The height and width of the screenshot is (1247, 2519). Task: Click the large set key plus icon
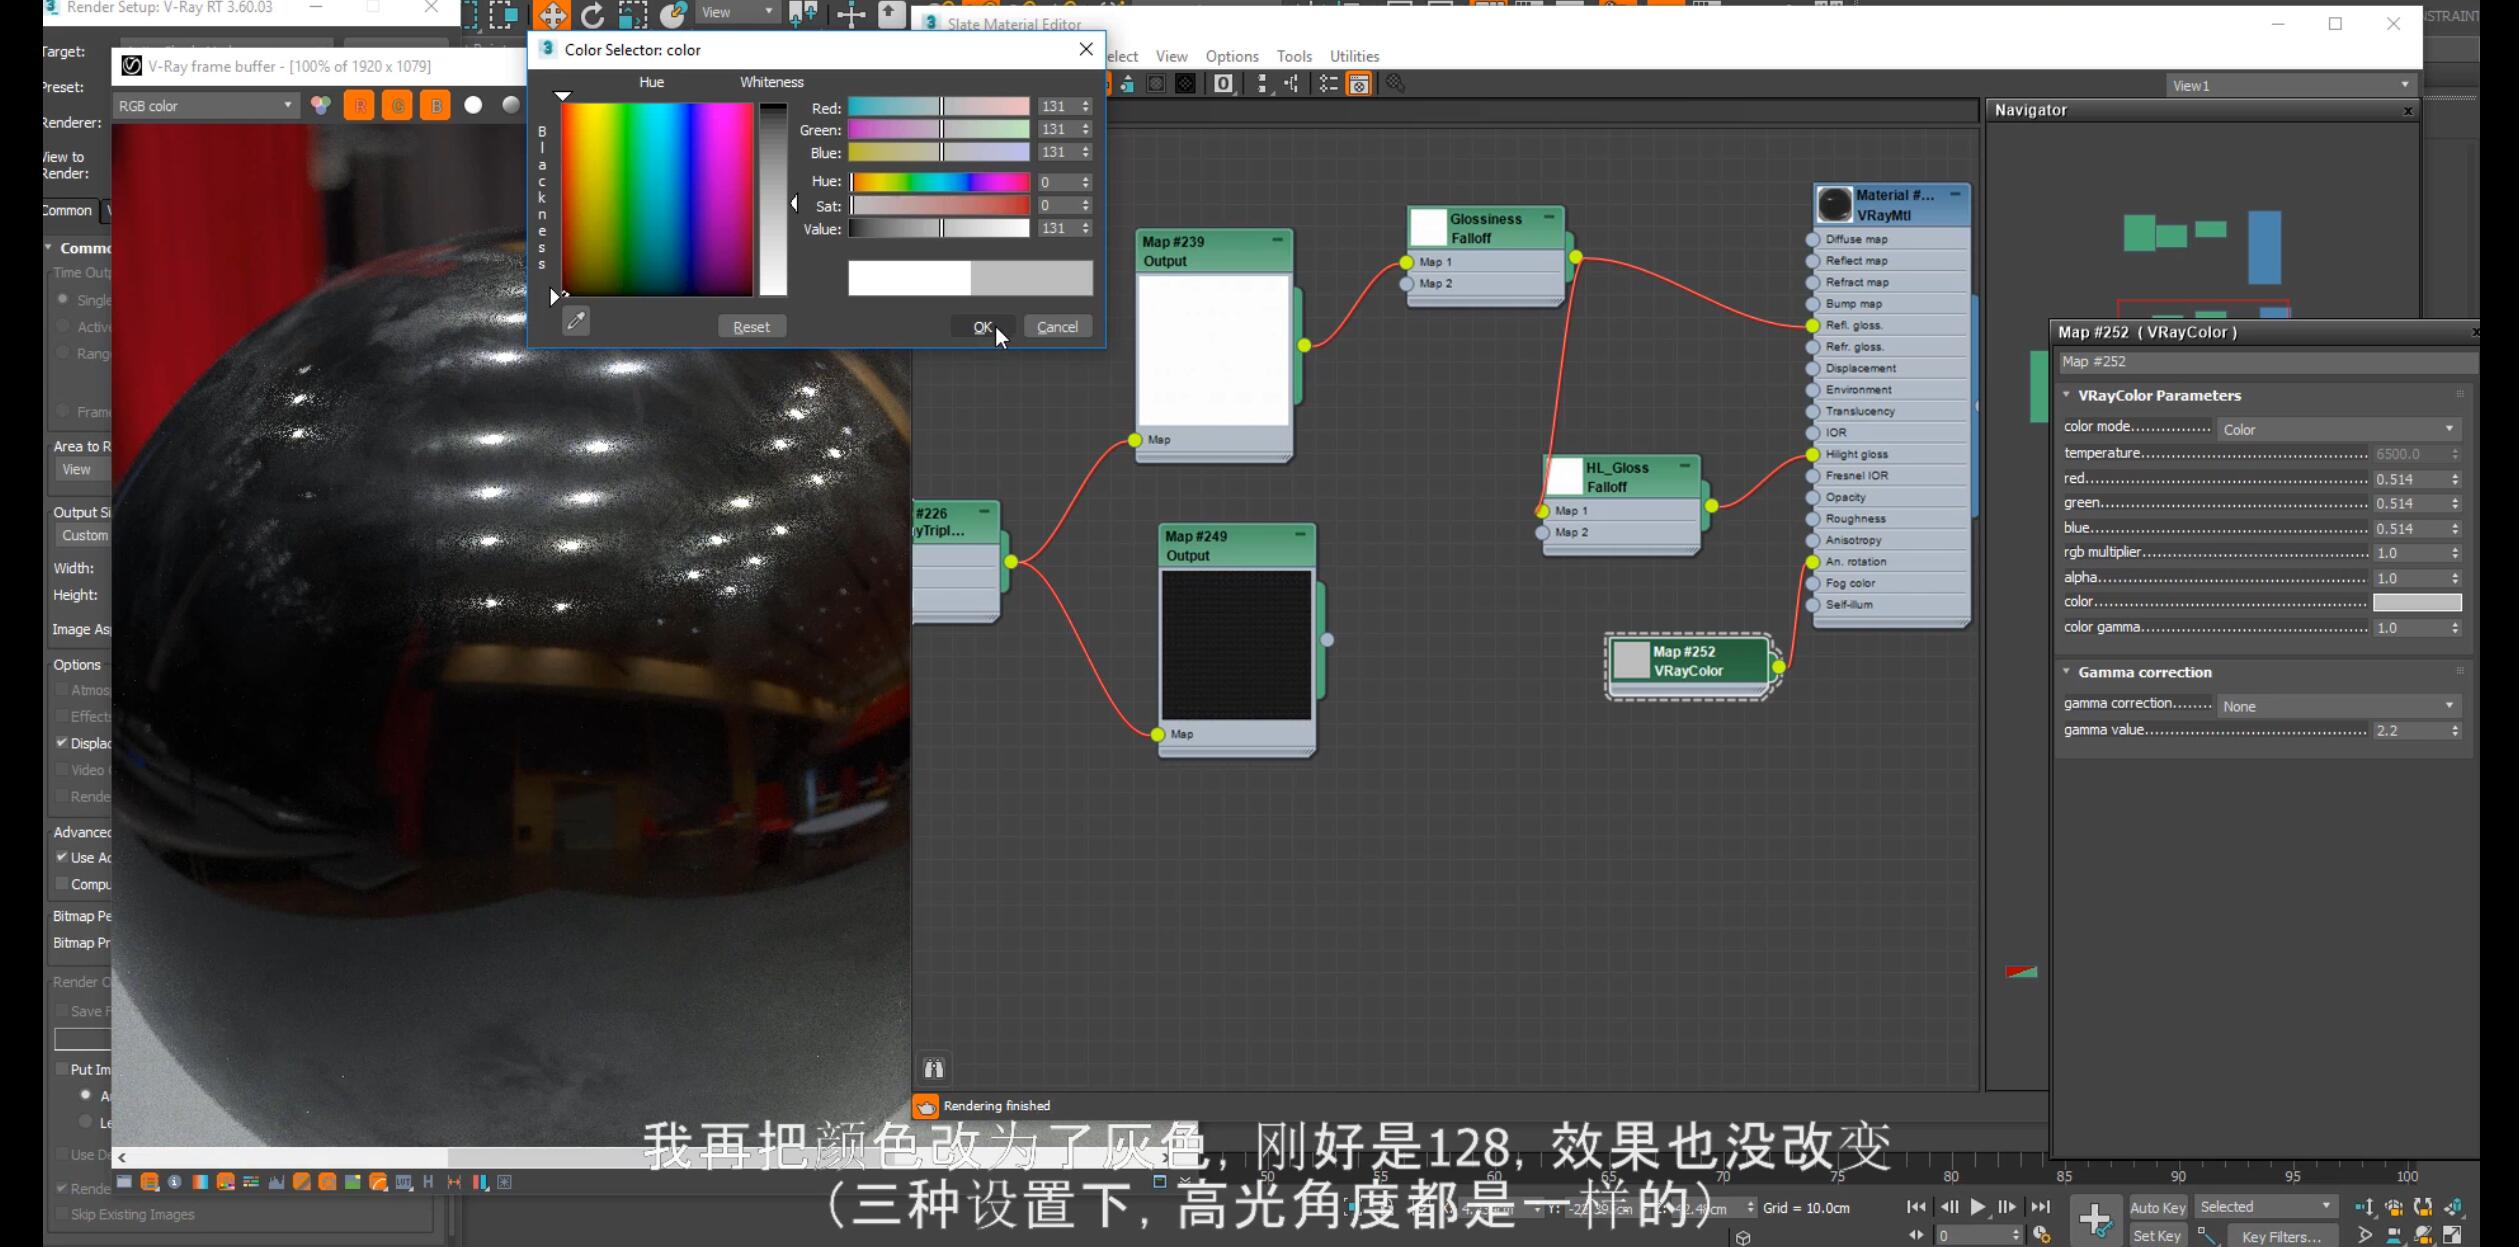pyautogui.click(x=2094, y=1219)
